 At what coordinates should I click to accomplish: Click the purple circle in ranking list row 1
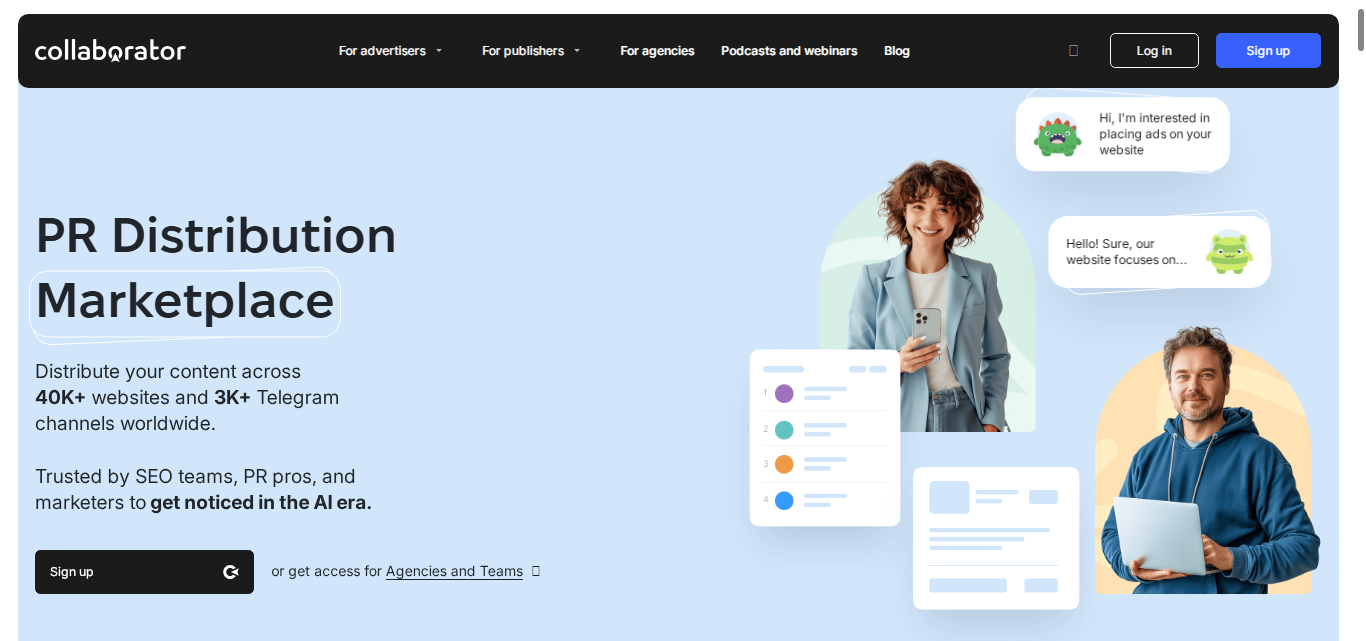784,393
